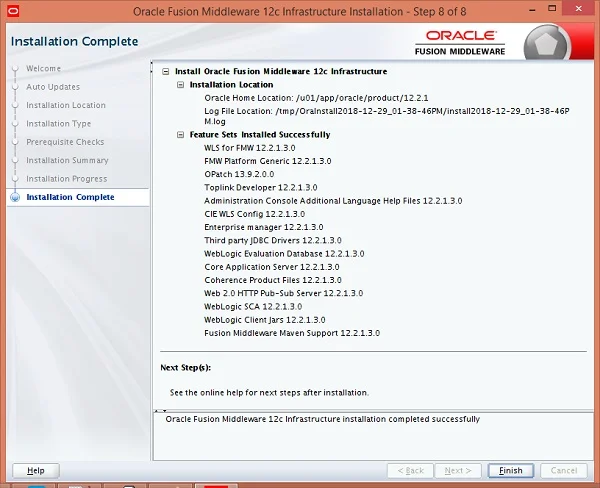Select the Prerequisite Checks step
Viewport: 600px width, 488px height.
pyautogui.click(x=65, y=142)
